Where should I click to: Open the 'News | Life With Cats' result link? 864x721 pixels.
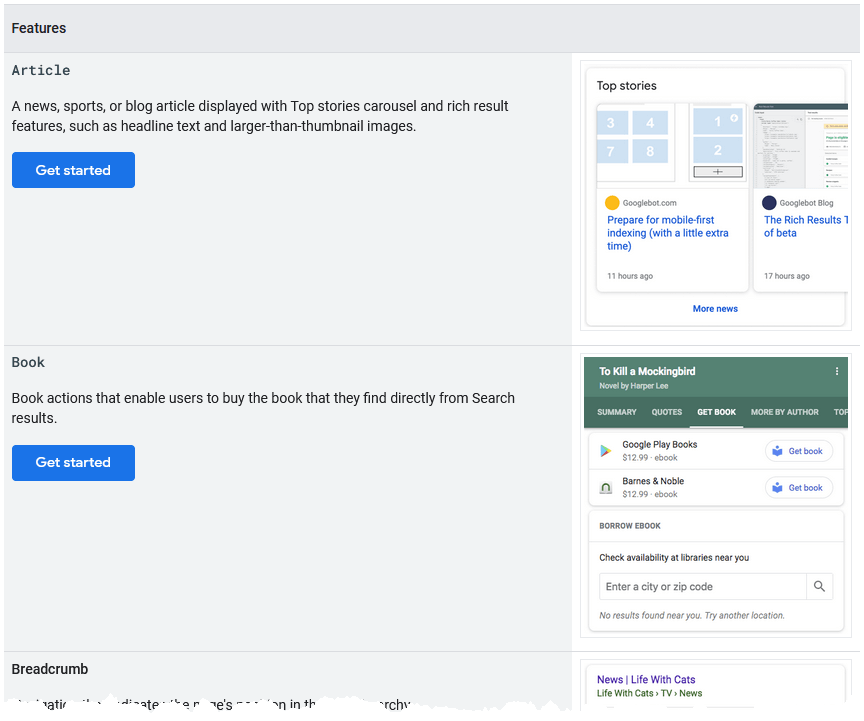click(646, 680)
